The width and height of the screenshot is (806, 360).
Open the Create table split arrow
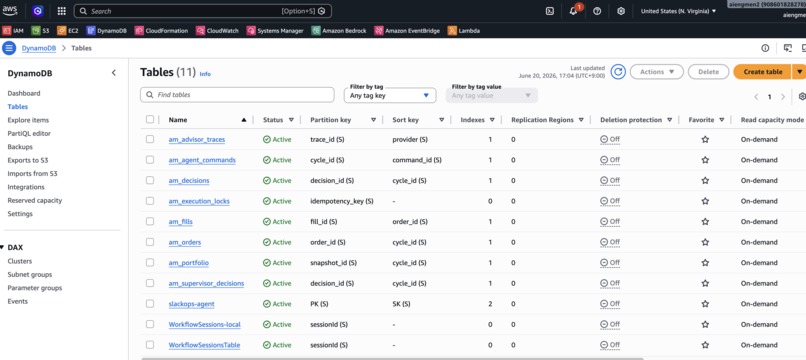coord(799,72)
